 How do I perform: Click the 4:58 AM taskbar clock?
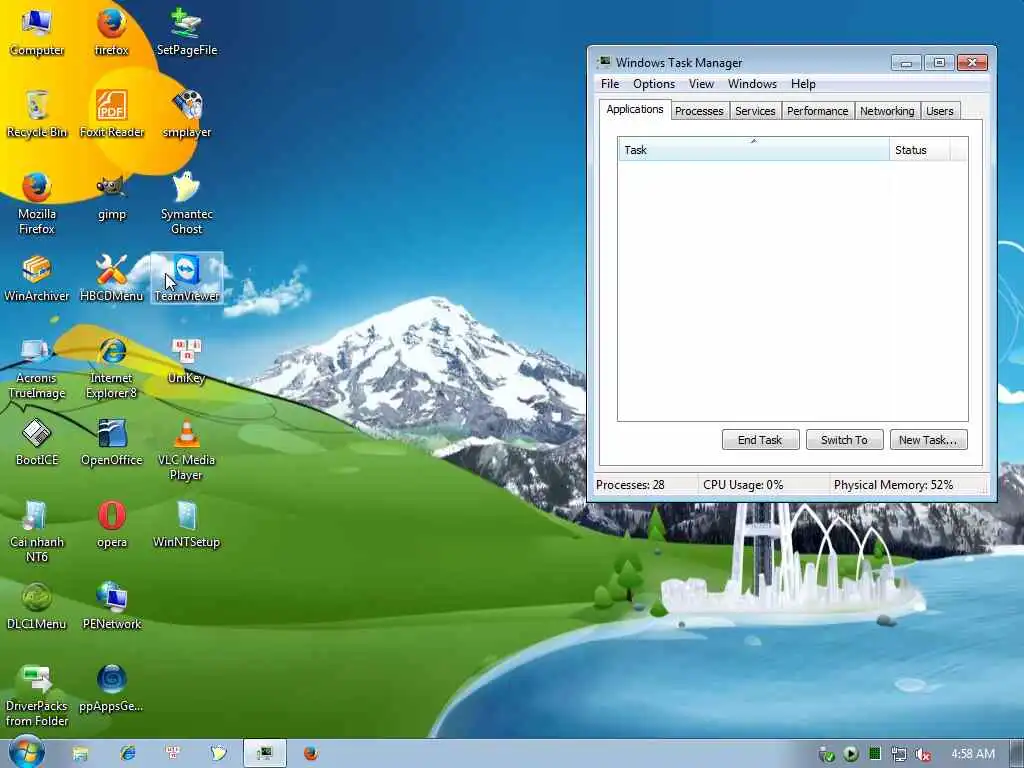click(972, 754)
